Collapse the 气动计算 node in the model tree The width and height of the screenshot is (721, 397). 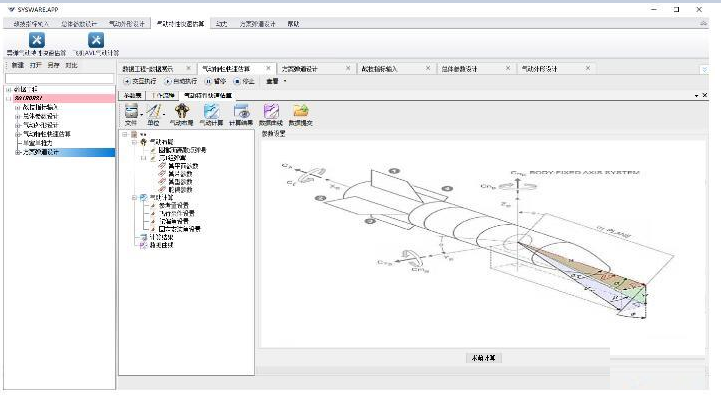(x=134, y=197)
